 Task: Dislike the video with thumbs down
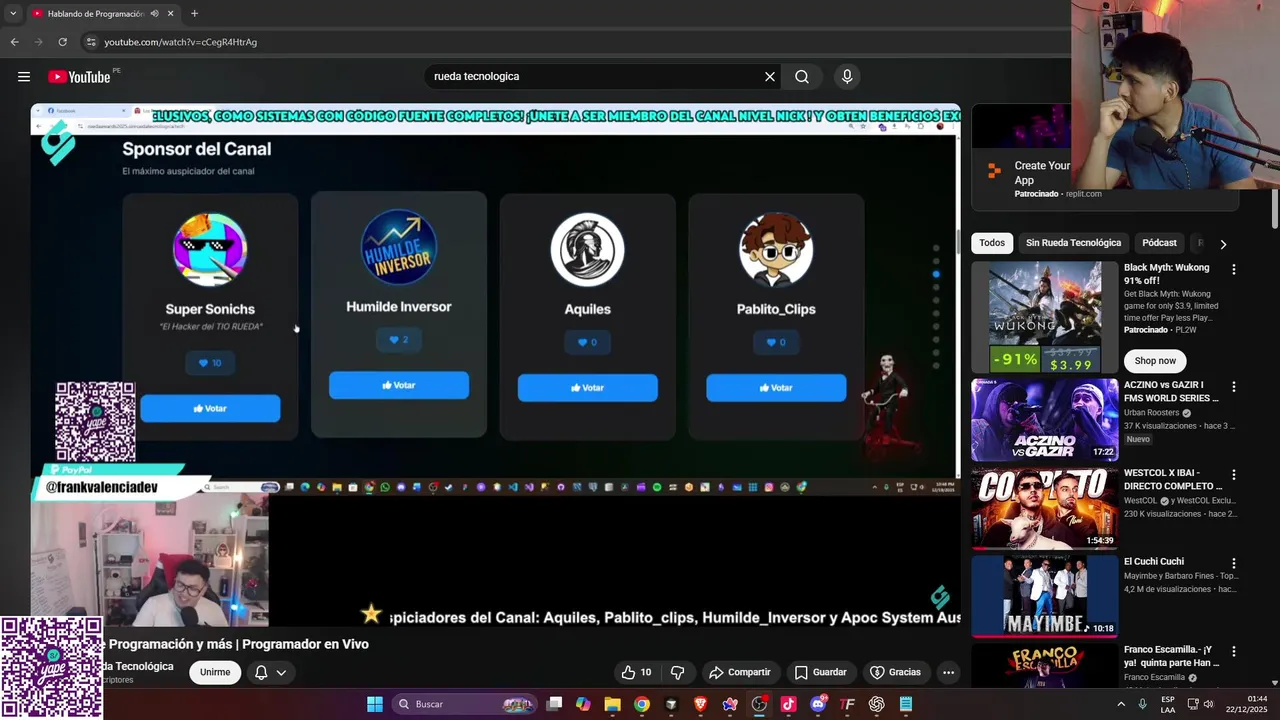677,672
